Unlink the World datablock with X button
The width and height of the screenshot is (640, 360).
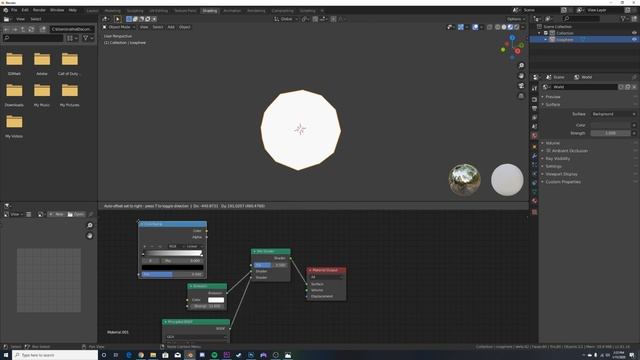point(634,87)
